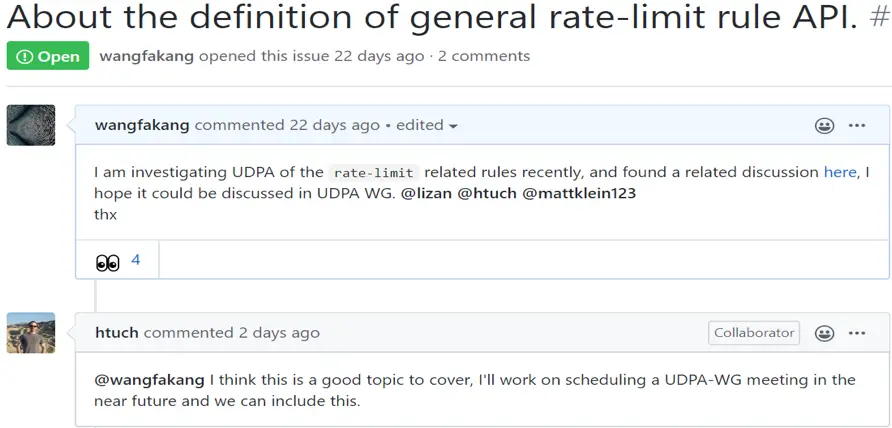Open options menu on htuch's comment

tap(857, 333)
